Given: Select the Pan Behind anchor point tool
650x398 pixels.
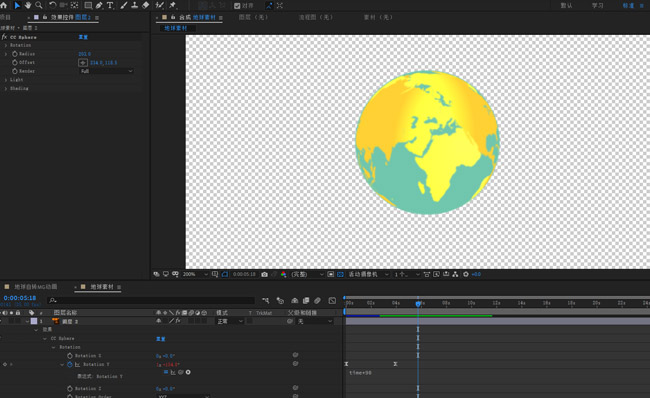Looking at the screenshot, I should (x=75, y=5).
